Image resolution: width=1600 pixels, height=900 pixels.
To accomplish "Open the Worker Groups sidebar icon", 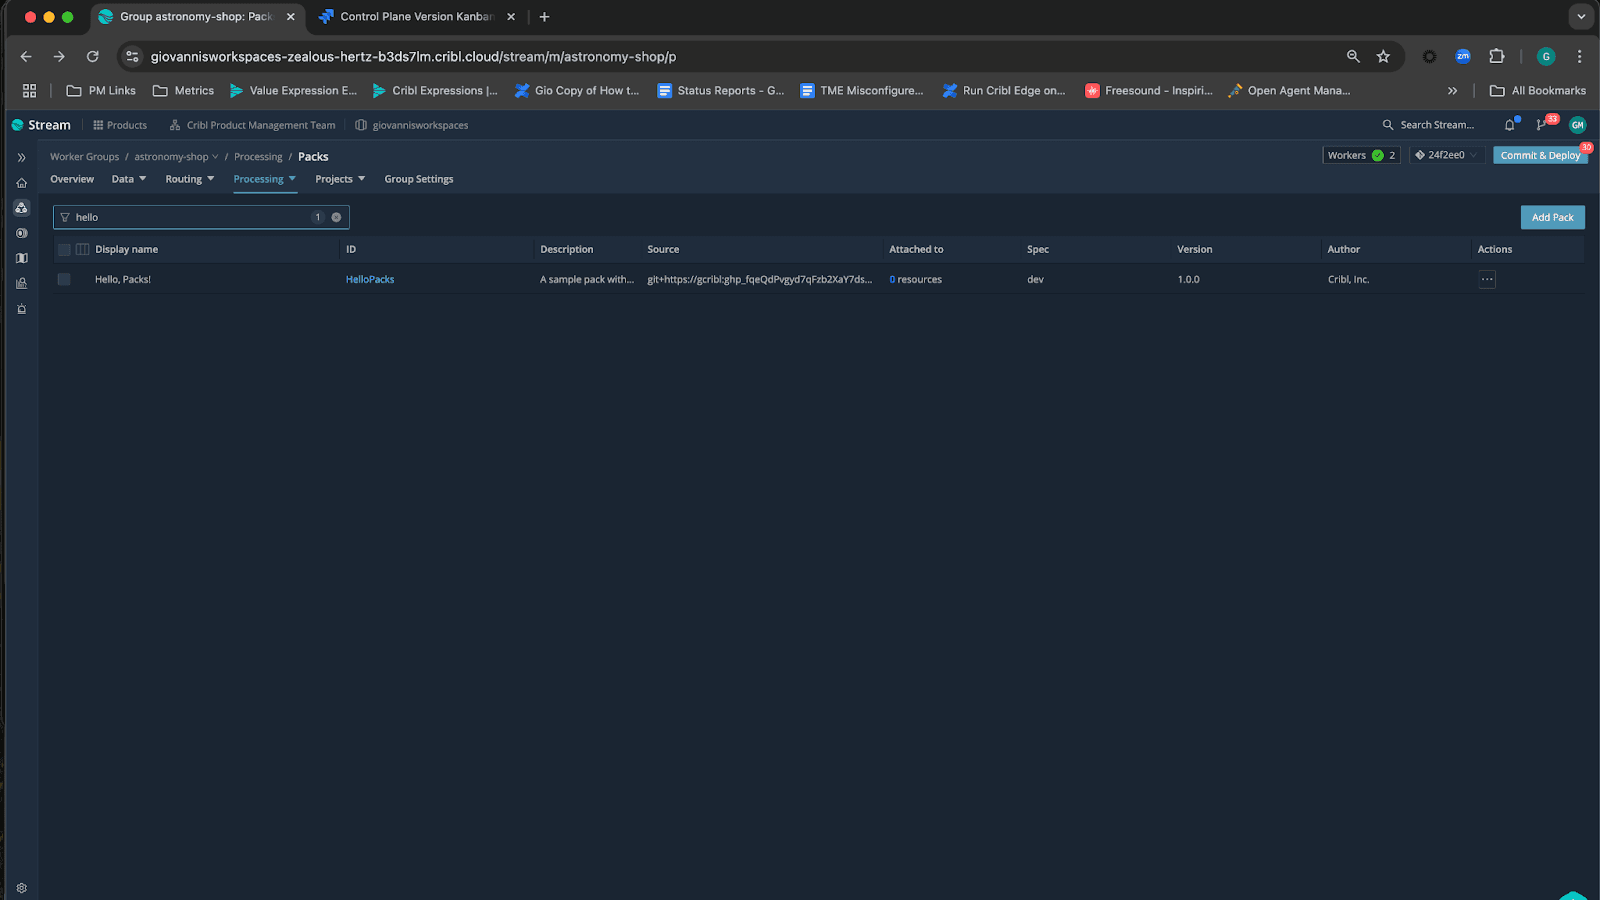I will pos(21,208).
